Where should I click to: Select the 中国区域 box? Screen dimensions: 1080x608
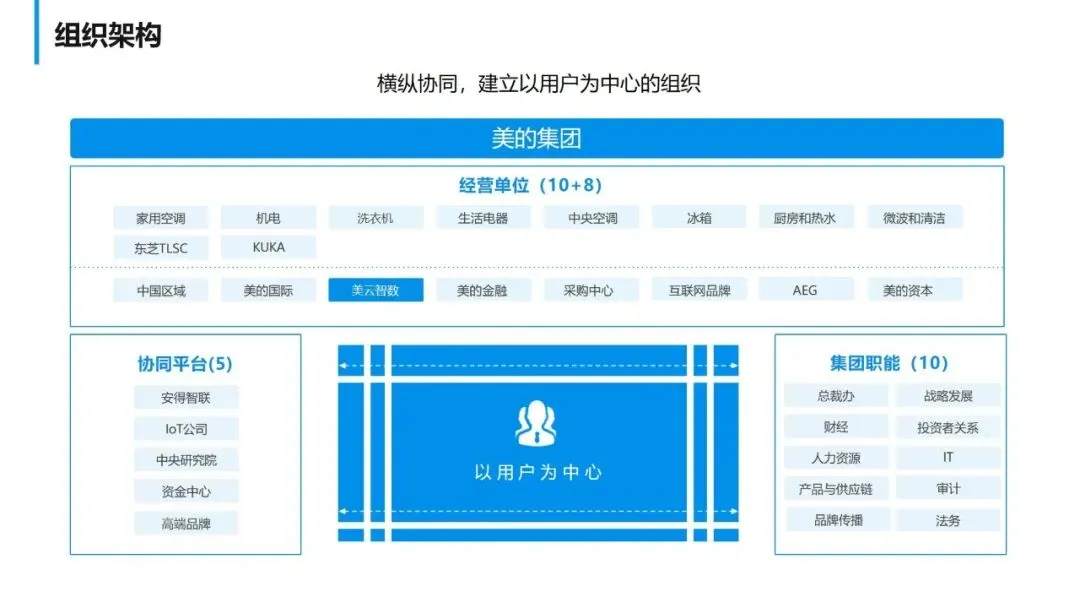point(160,290)
